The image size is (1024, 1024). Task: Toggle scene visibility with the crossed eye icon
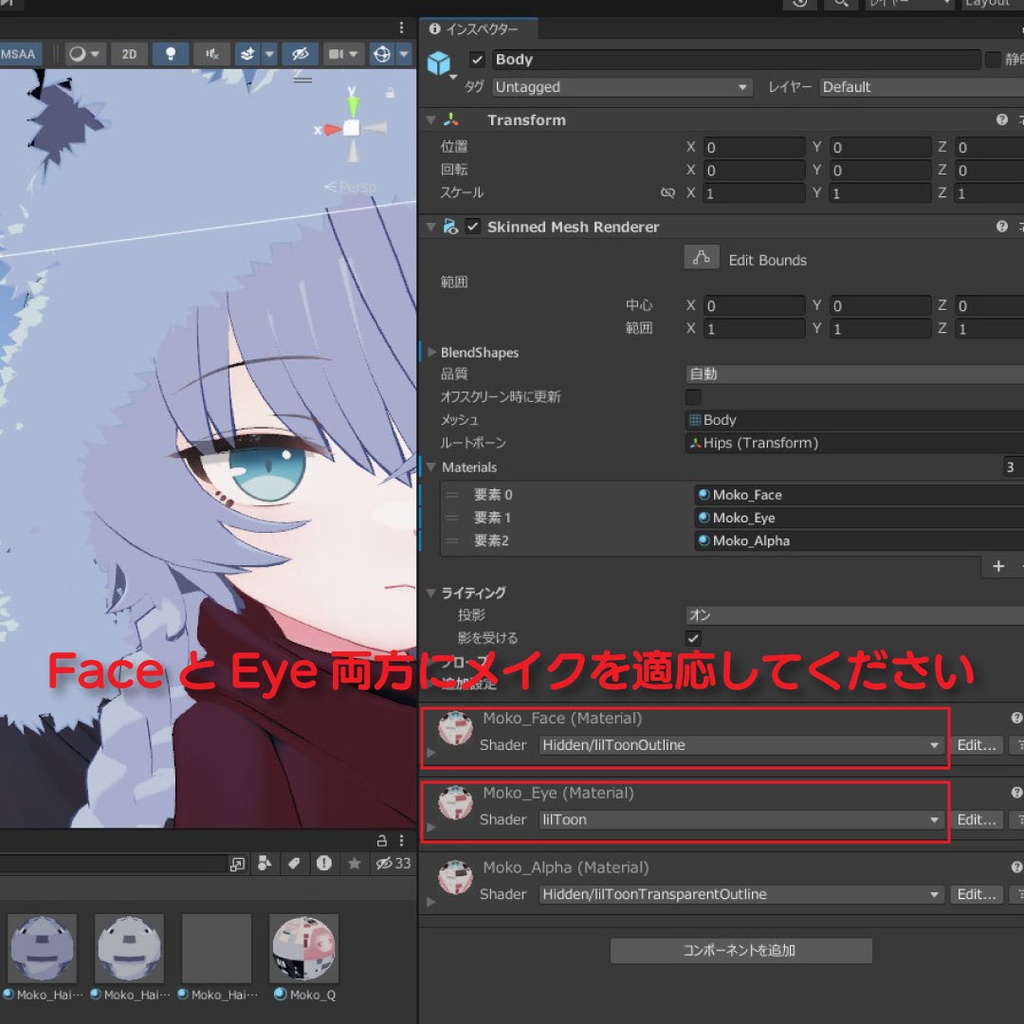click(x=300, y=54)
